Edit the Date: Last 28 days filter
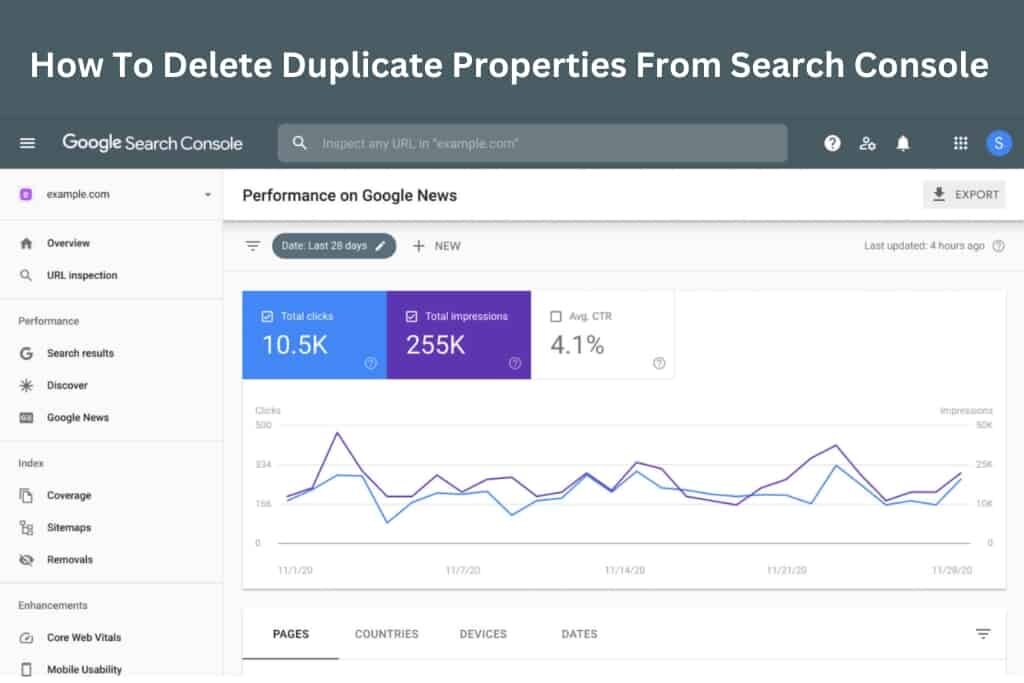1024x683 pixels. (x=333, y=246)
